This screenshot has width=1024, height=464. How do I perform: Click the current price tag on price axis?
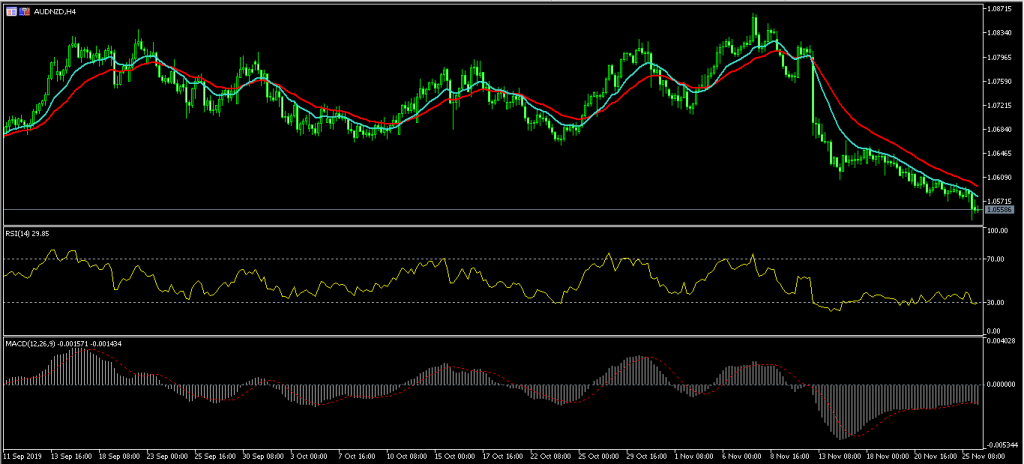click(x=999, y=209)
